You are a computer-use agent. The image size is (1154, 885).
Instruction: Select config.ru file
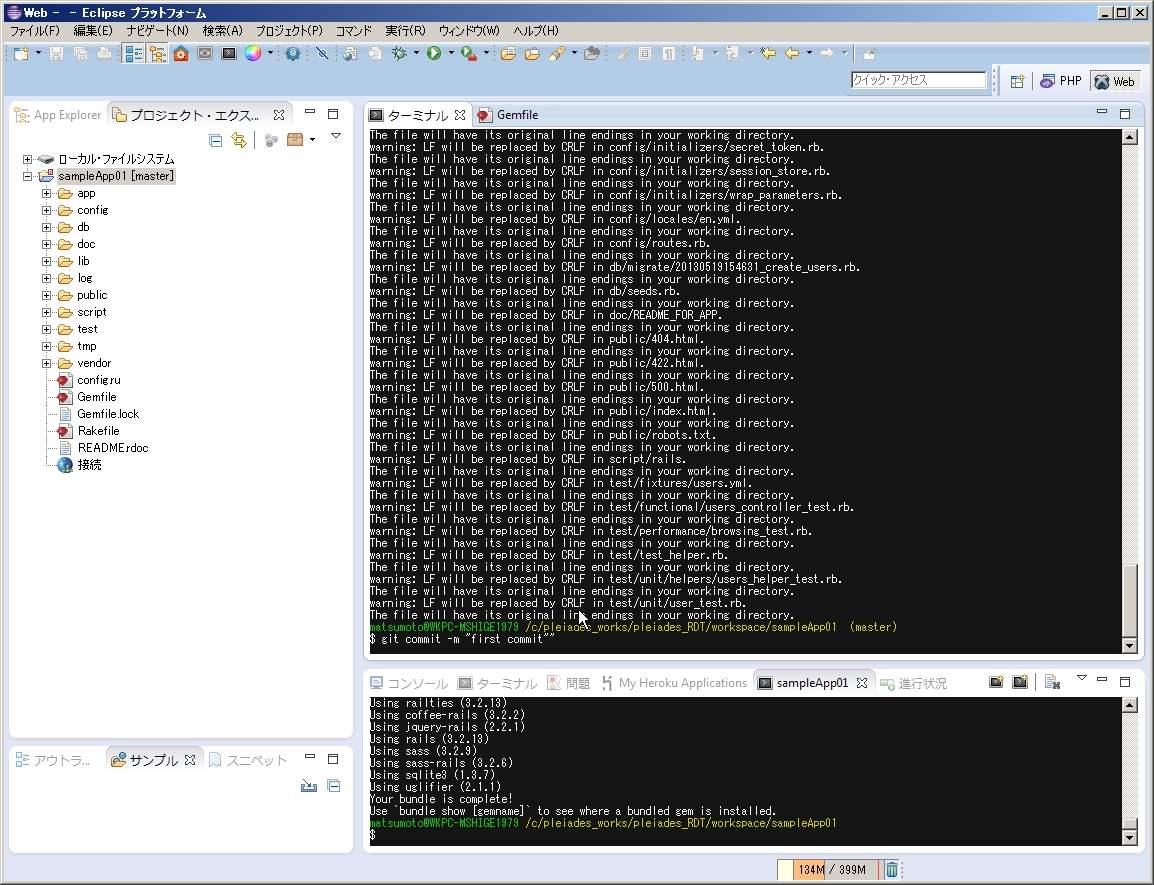click(99, 380)
